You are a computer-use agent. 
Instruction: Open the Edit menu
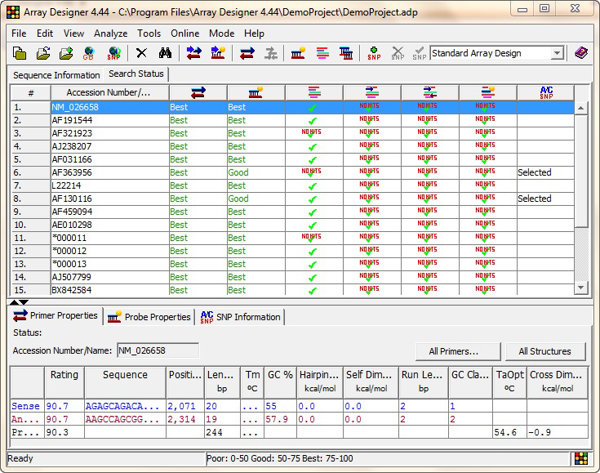pos(45,34)
